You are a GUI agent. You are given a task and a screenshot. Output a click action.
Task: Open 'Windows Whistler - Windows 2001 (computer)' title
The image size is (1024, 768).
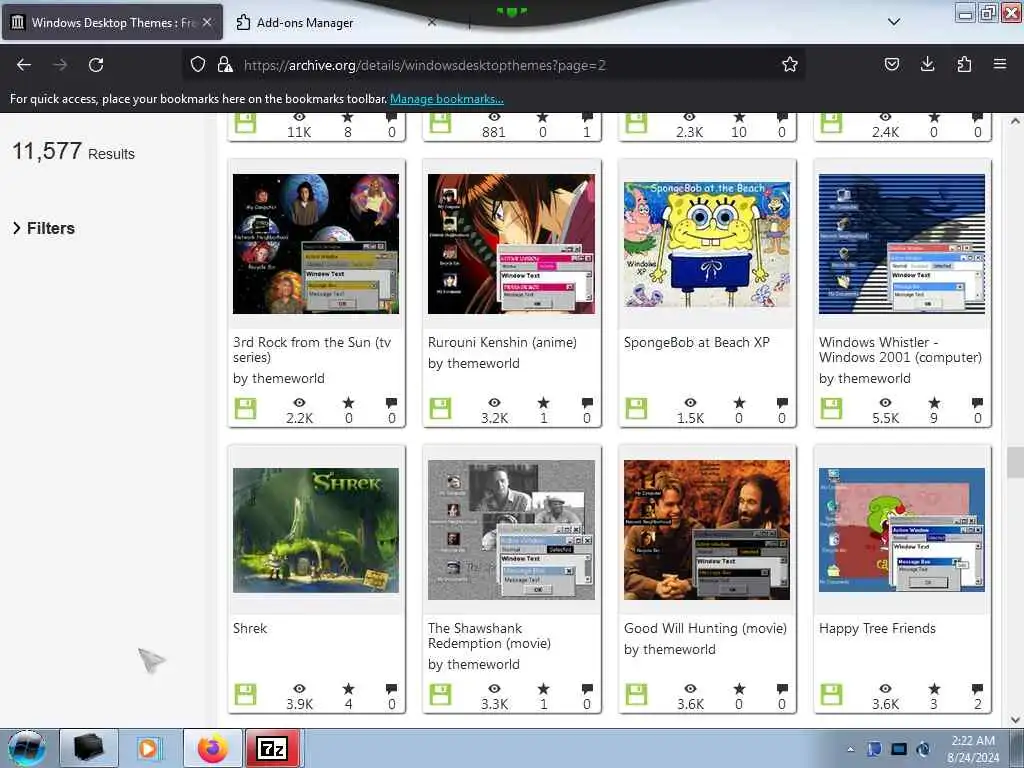point(901,349)
